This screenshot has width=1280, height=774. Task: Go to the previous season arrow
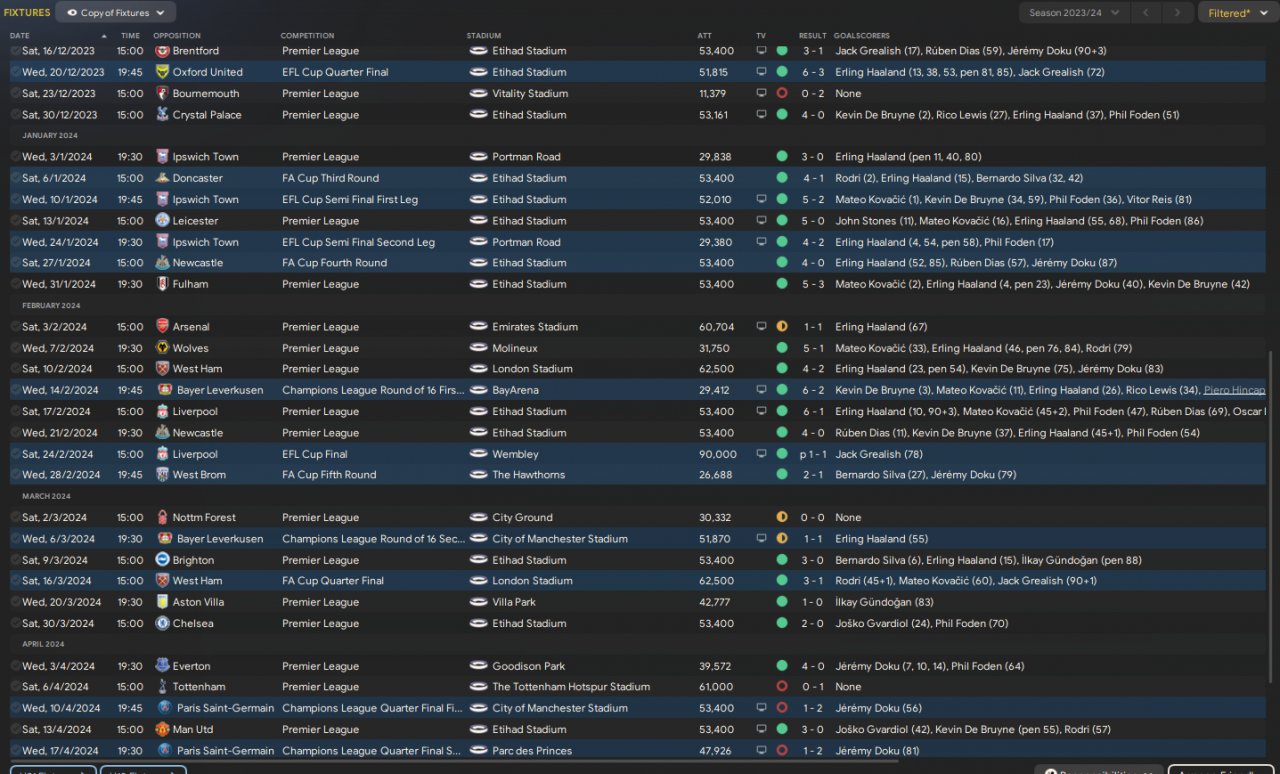tap(1148, 13)
